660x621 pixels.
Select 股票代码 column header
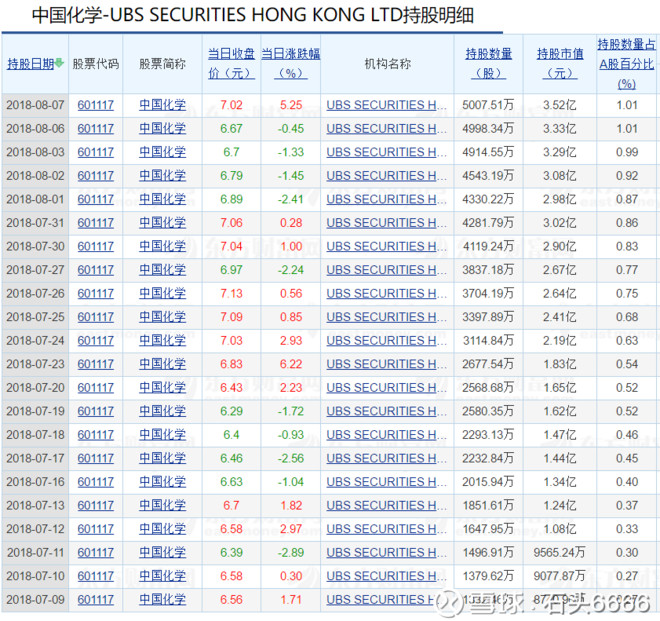pos(96,64)
